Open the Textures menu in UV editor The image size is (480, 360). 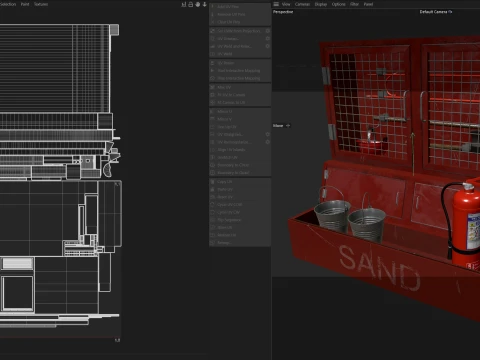click(41, 4)
